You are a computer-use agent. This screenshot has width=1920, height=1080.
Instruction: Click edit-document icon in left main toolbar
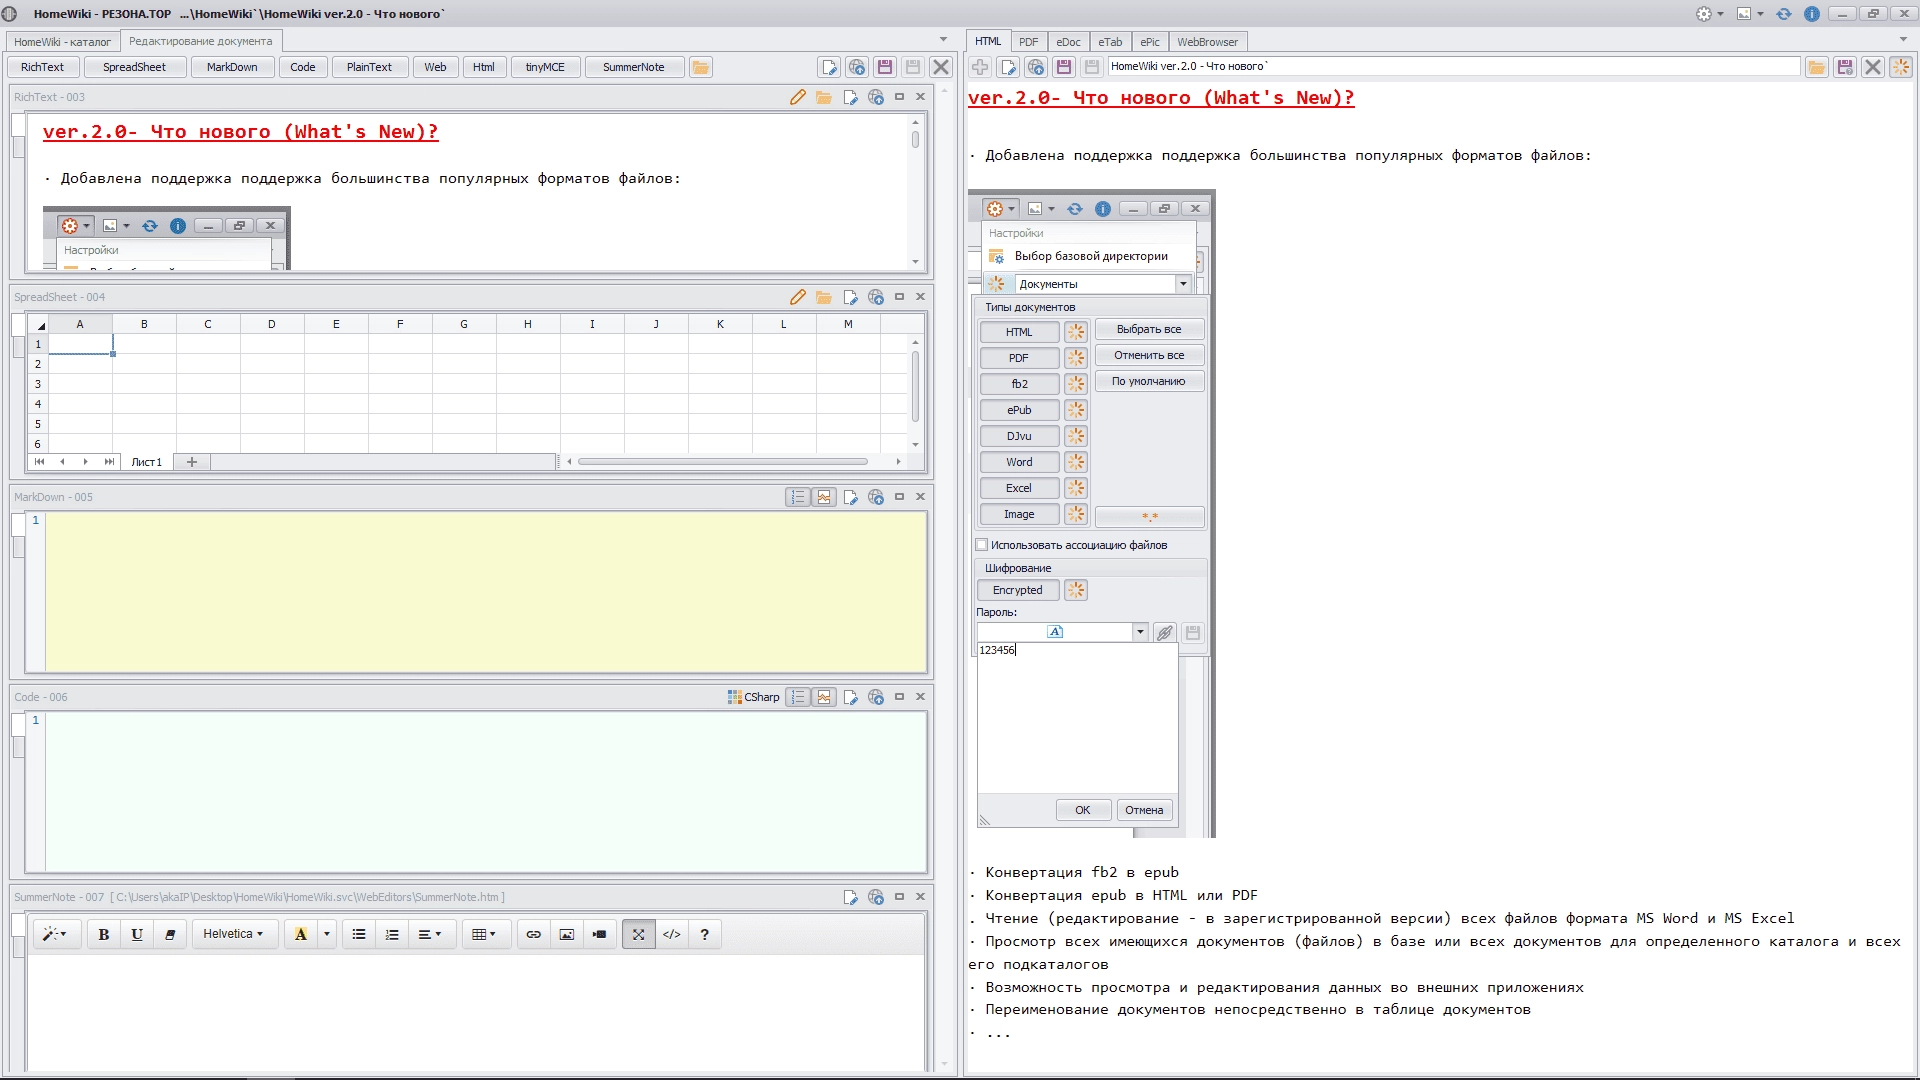click(x=829, y=67)
